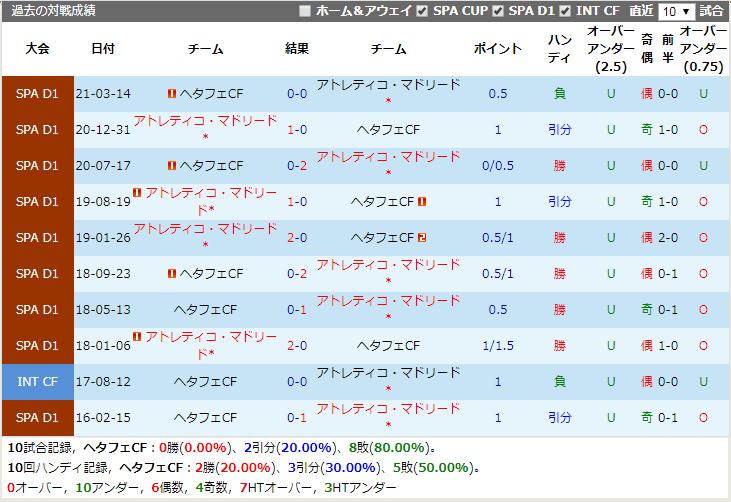Image resolution: width=731 pixels, height=502 pixels.
Task: Click red card icon before アトレティコ on 18-01-06
Action: (x=137, y=336)
